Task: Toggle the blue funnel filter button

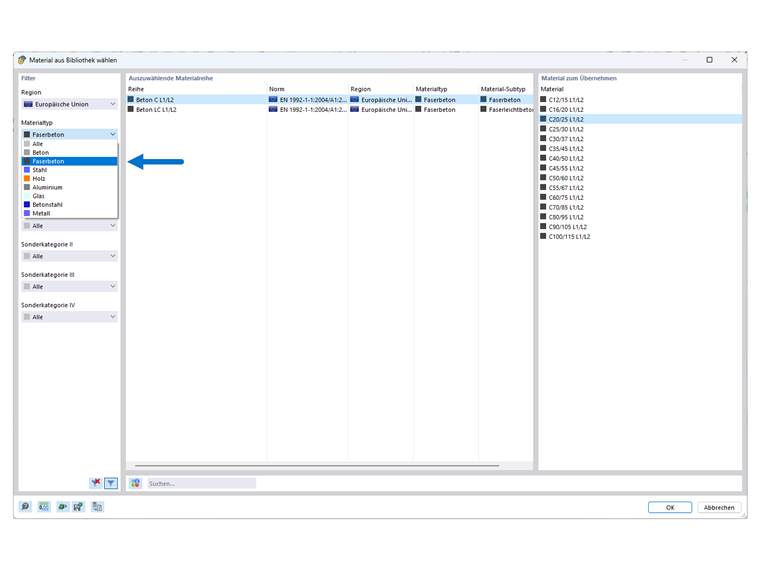Action: tap(111, 483)
